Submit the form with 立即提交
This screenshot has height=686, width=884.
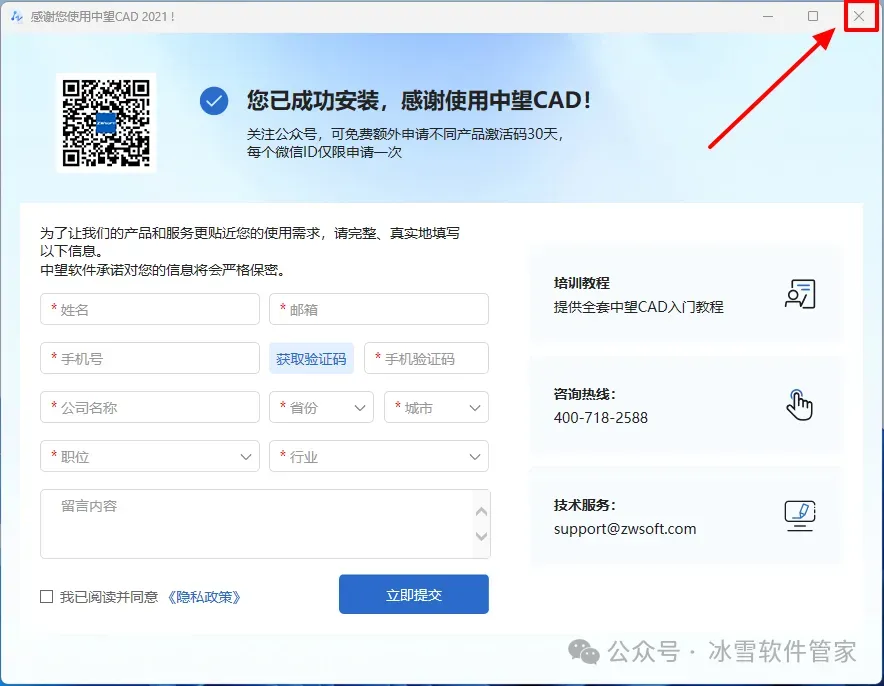pyautogui.click(x=414, y=595)
